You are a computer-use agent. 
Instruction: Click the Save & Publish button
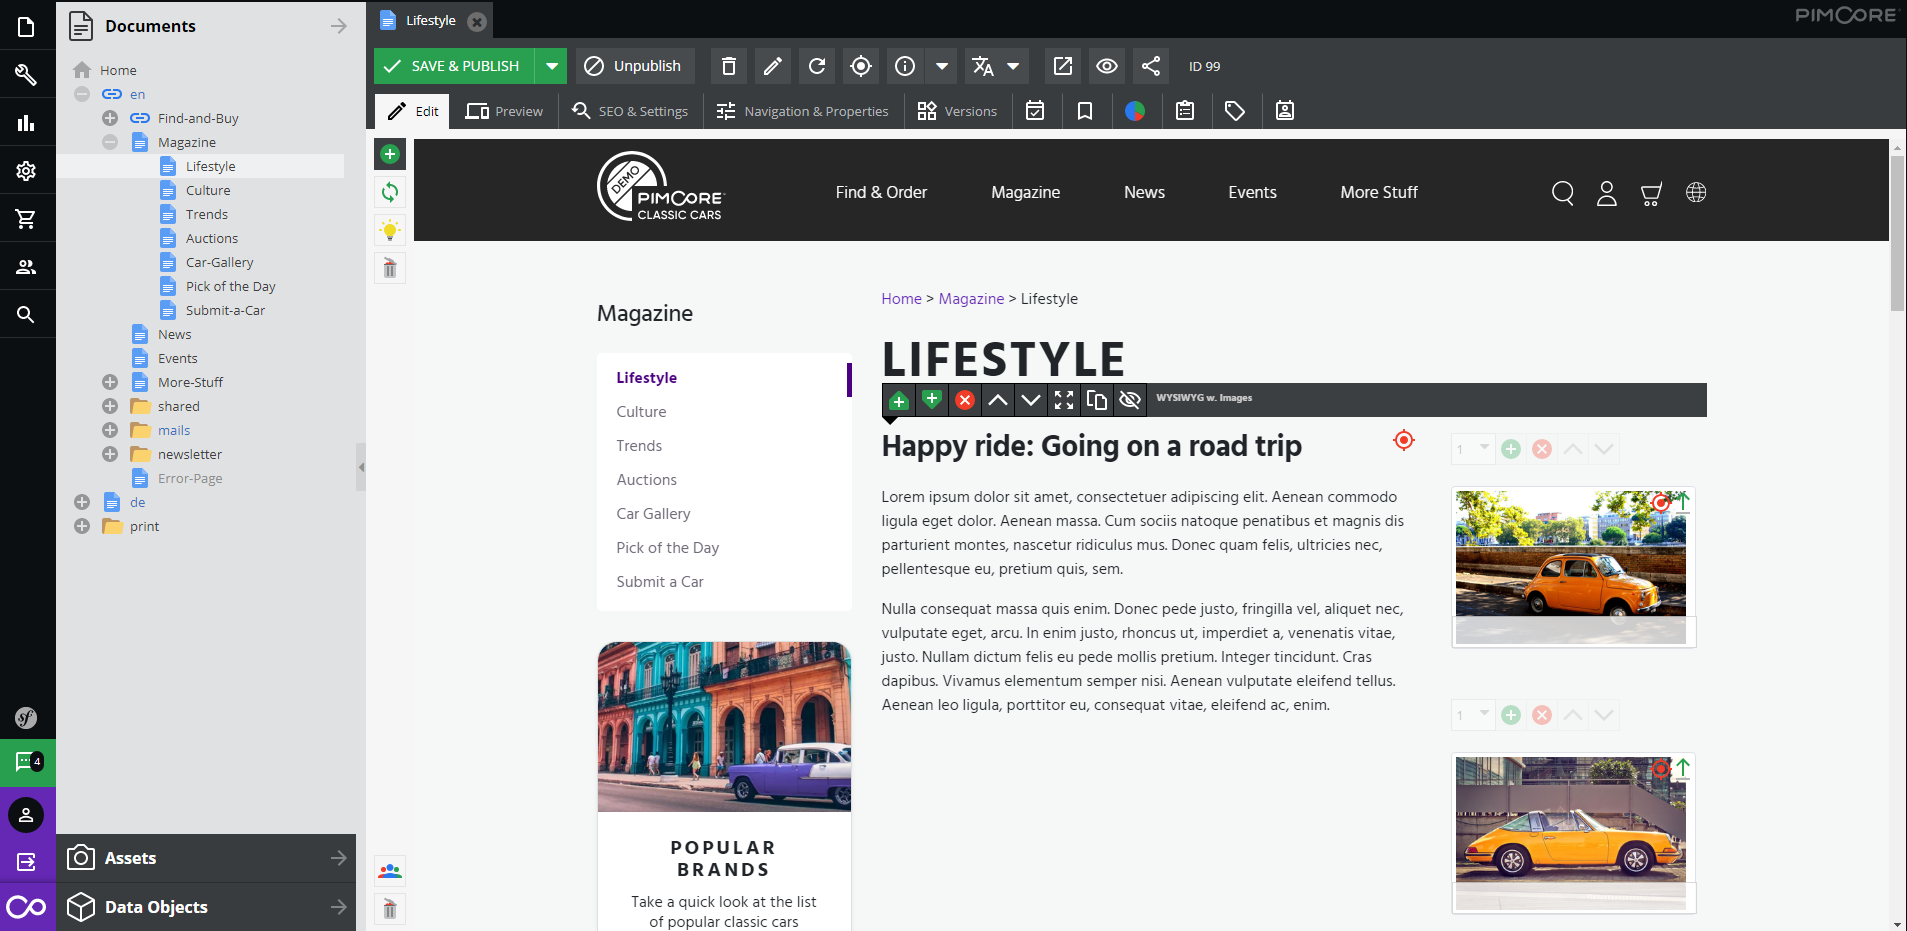click(455, 66)
